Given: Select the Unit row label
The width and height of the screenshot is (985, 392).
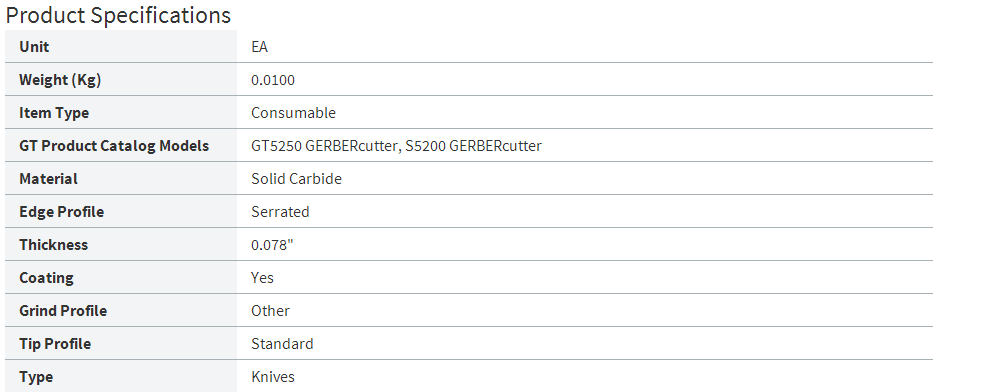Looking at the screenshot, I should [34, 46].
